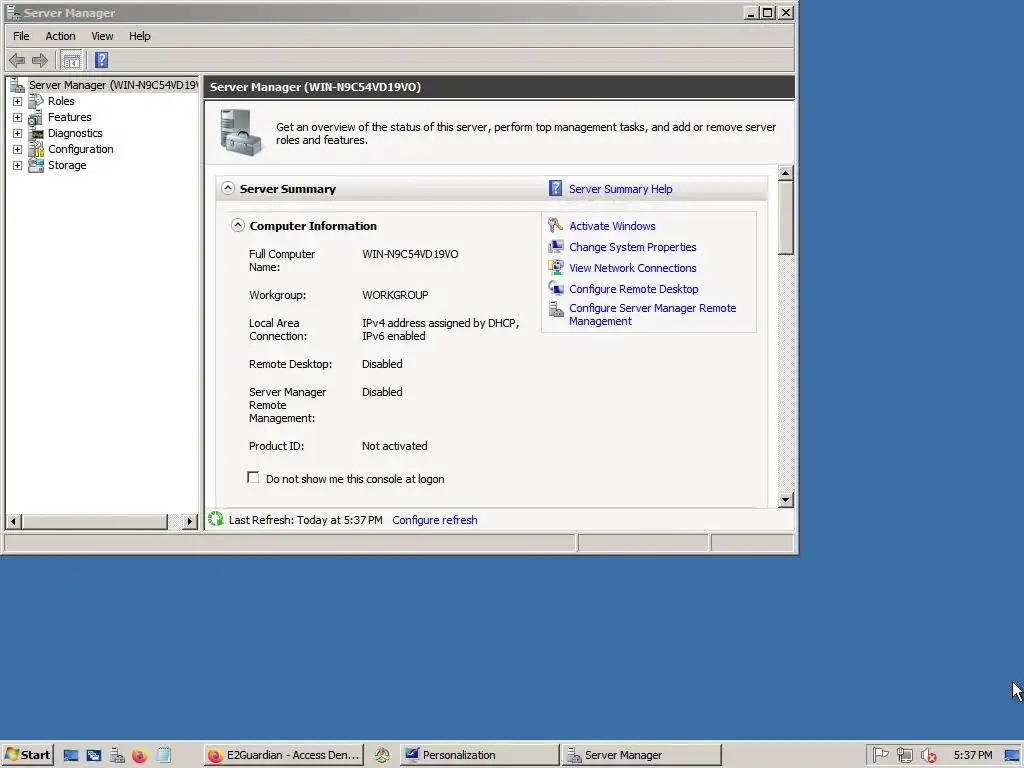
Task: Expand the Configuration tree node
Action: [18, 150]
